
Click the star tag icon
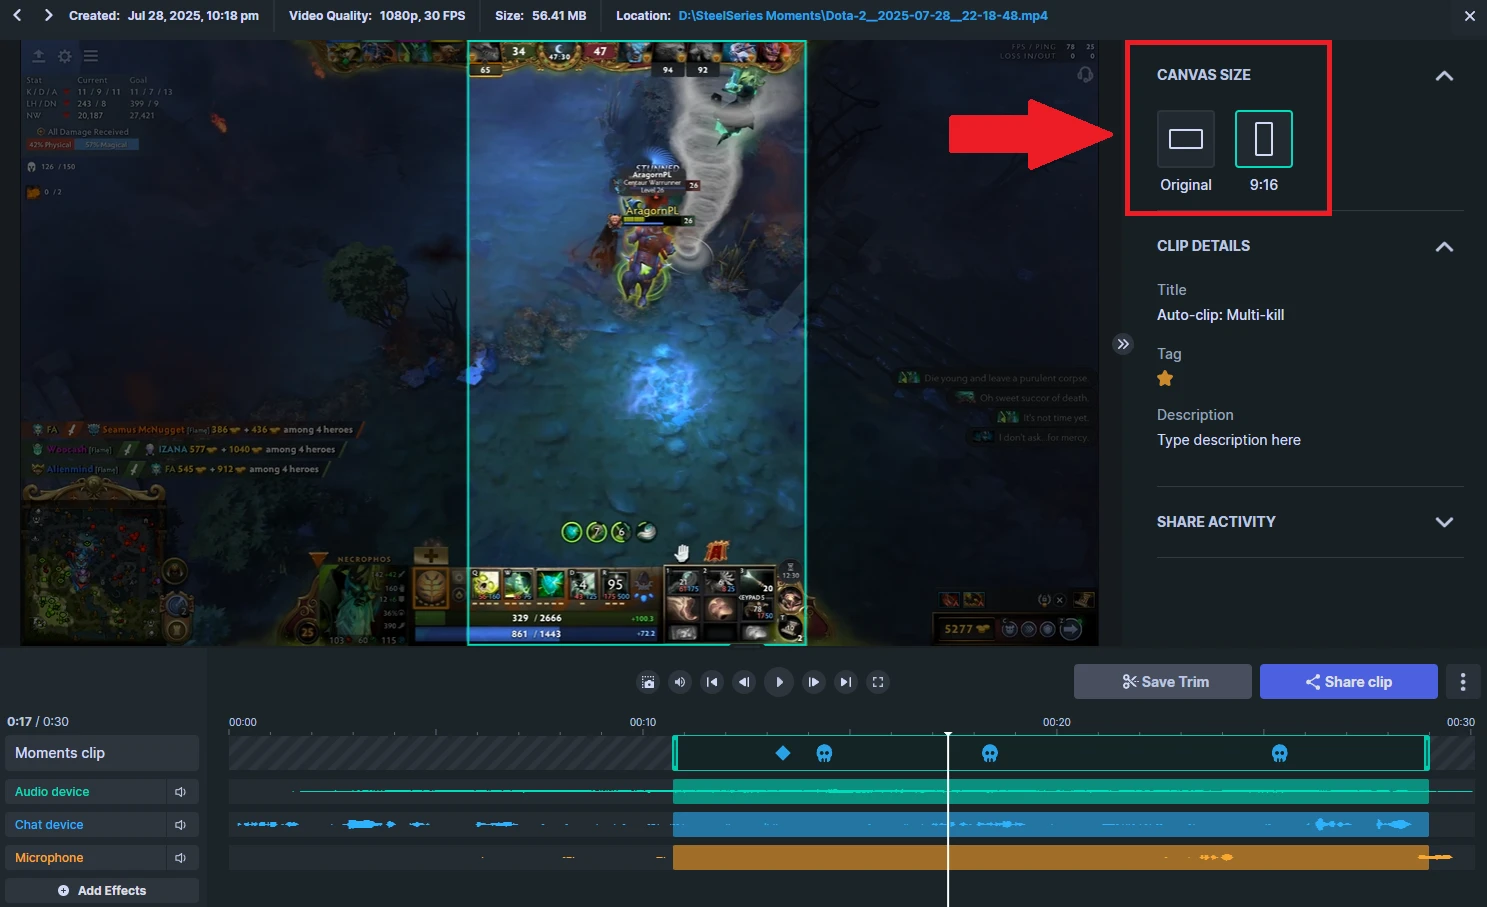tap(1165, 378)
